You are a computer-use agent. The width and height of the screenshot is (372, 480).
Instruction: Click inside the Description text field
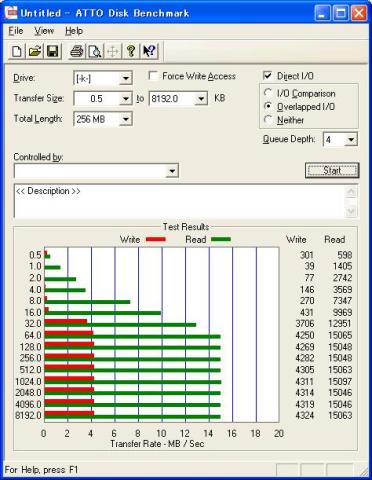click(x=180, y=201)
